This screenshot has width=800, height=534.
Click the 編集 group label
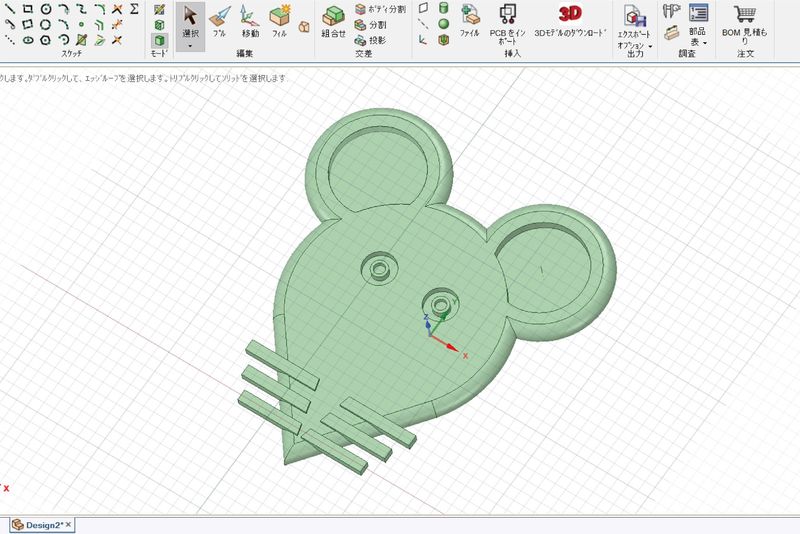pyautogui.click(x=244, y=53)
